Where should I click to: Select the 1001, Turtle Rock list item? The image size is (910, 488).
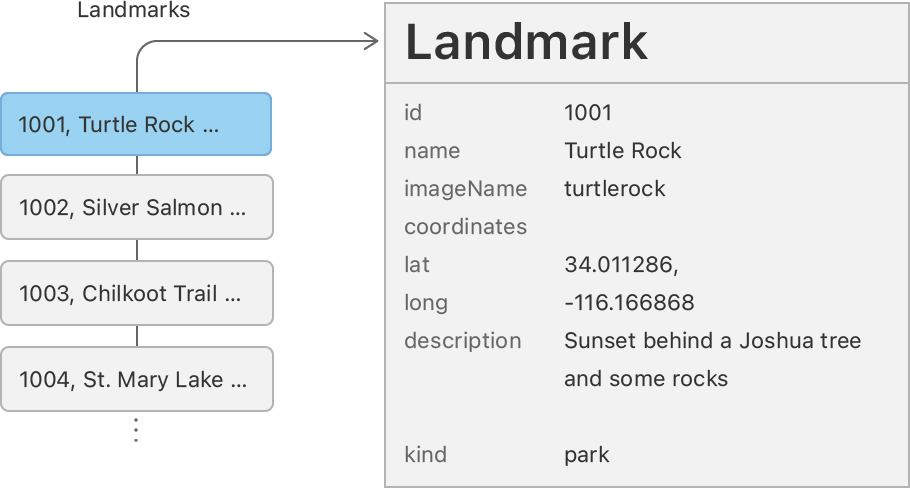(x=135, y=124)
